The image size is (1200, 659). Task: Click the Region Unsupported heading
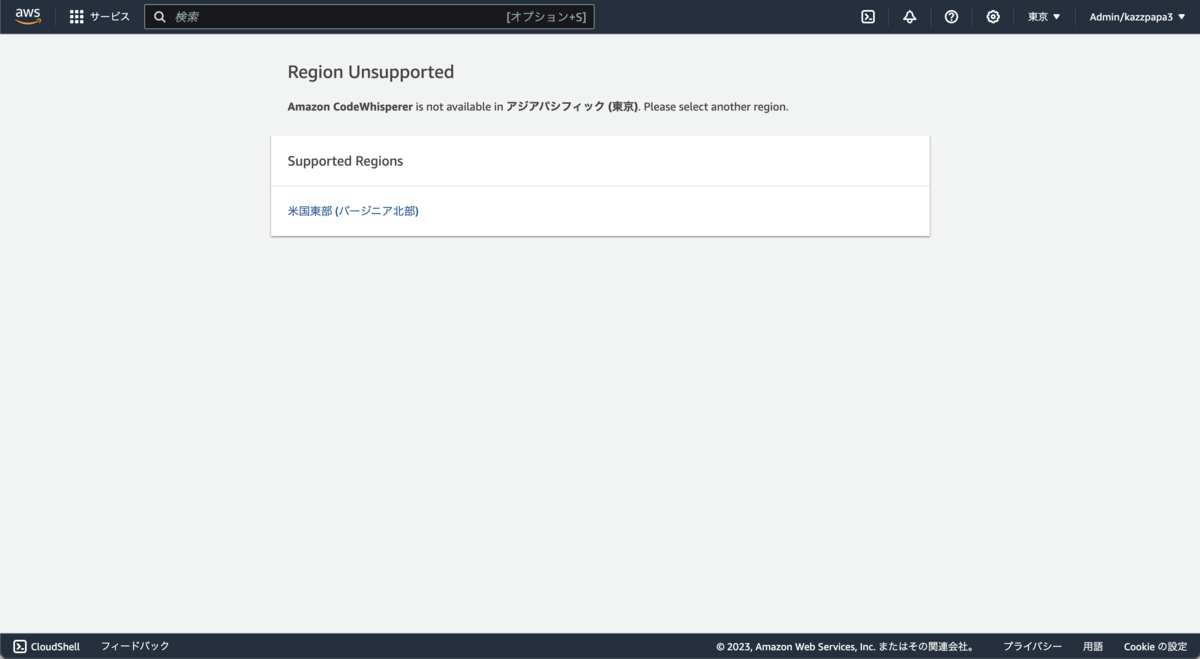pyautogui.click(x=371, y=72)
